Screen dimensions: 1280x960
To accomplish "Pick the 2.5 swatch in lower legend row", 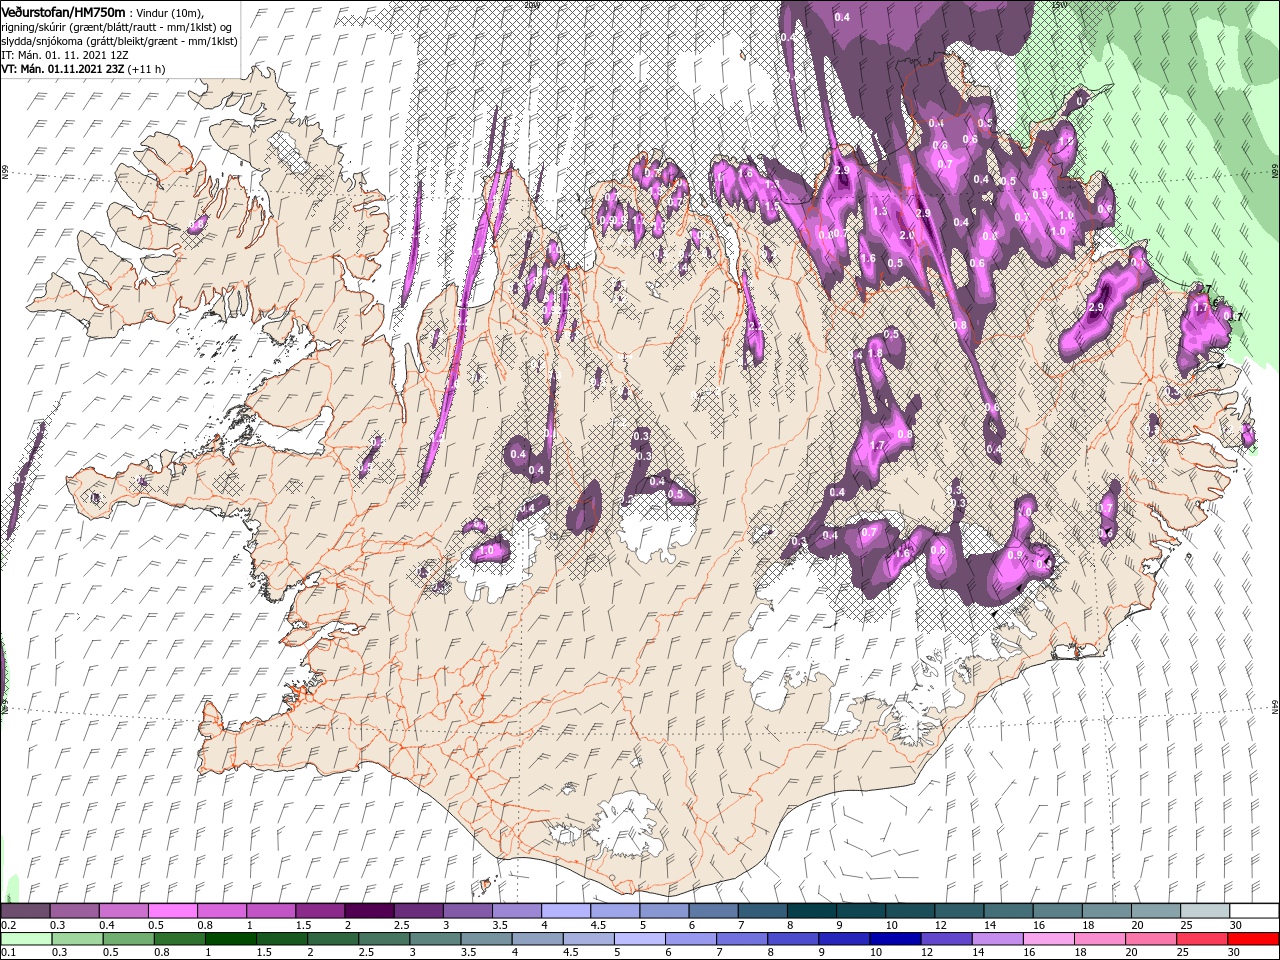I will pos(383,939).
